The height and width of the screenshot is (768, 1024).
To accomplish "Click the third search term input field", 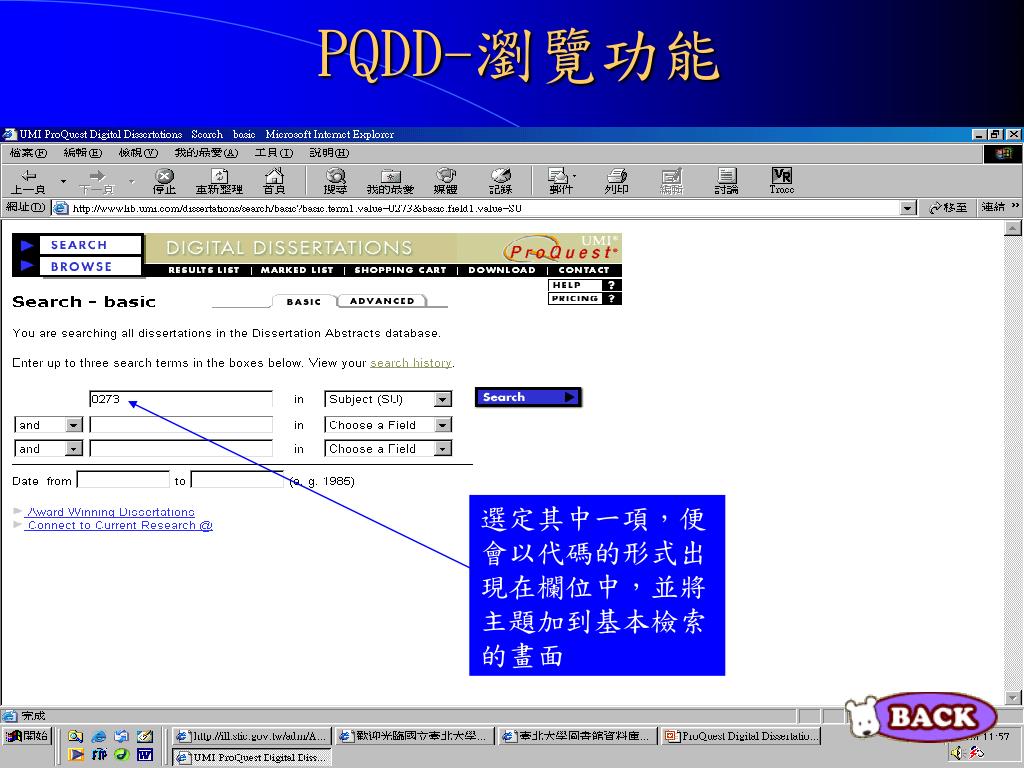I will click(181, 449).
